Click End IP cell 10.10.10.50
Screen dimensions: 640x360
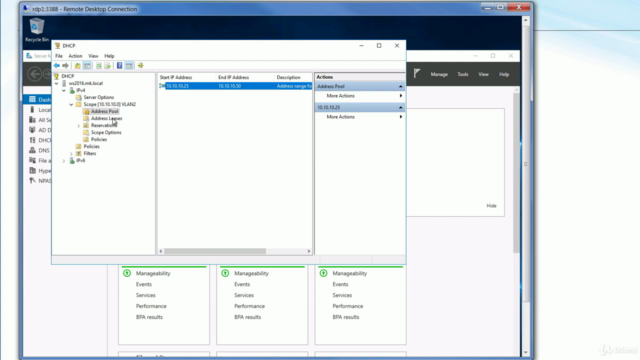point(229,86)
